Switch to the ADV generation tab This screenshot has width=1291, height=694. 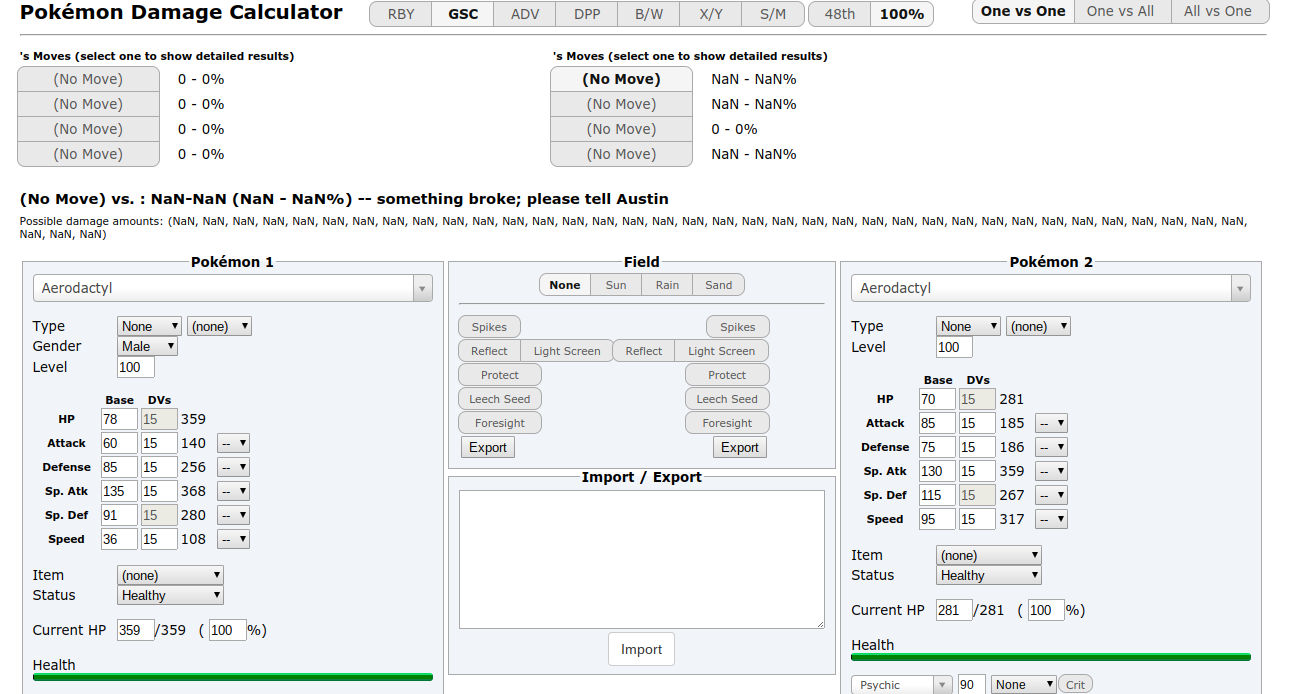tap(525, 14)
